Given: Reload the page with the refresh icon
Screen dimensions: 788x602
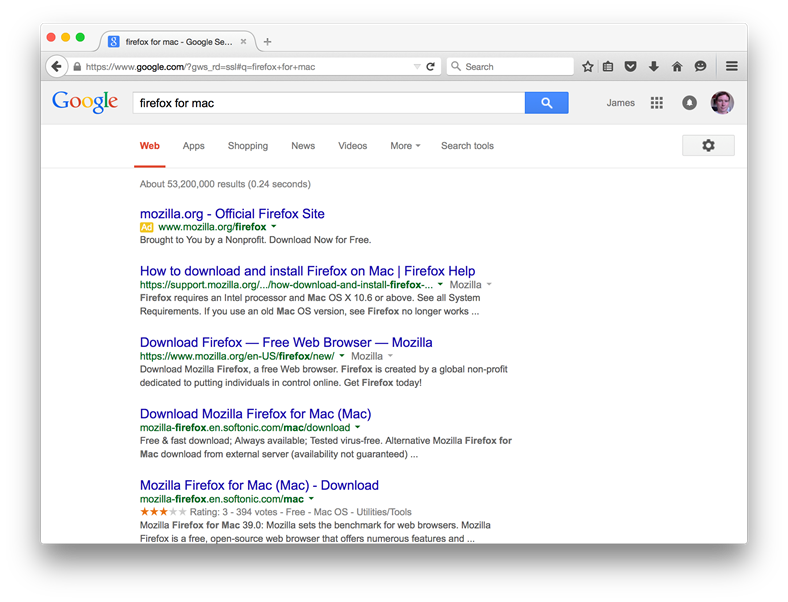Looking at the screenshot, I should [431, 66].
